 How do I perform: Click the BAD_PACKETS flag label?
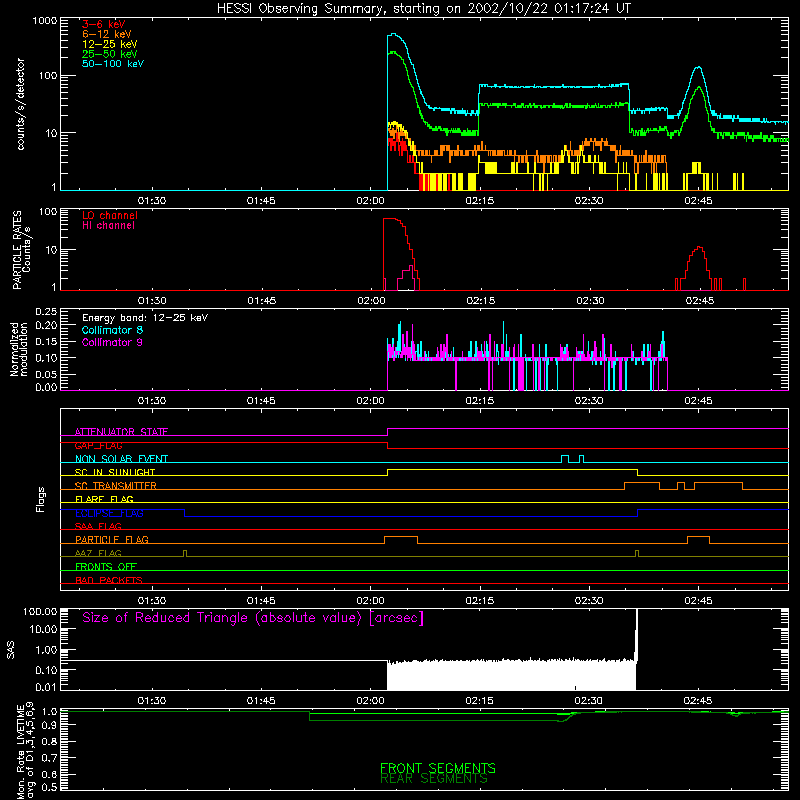[x=109, y=580]
